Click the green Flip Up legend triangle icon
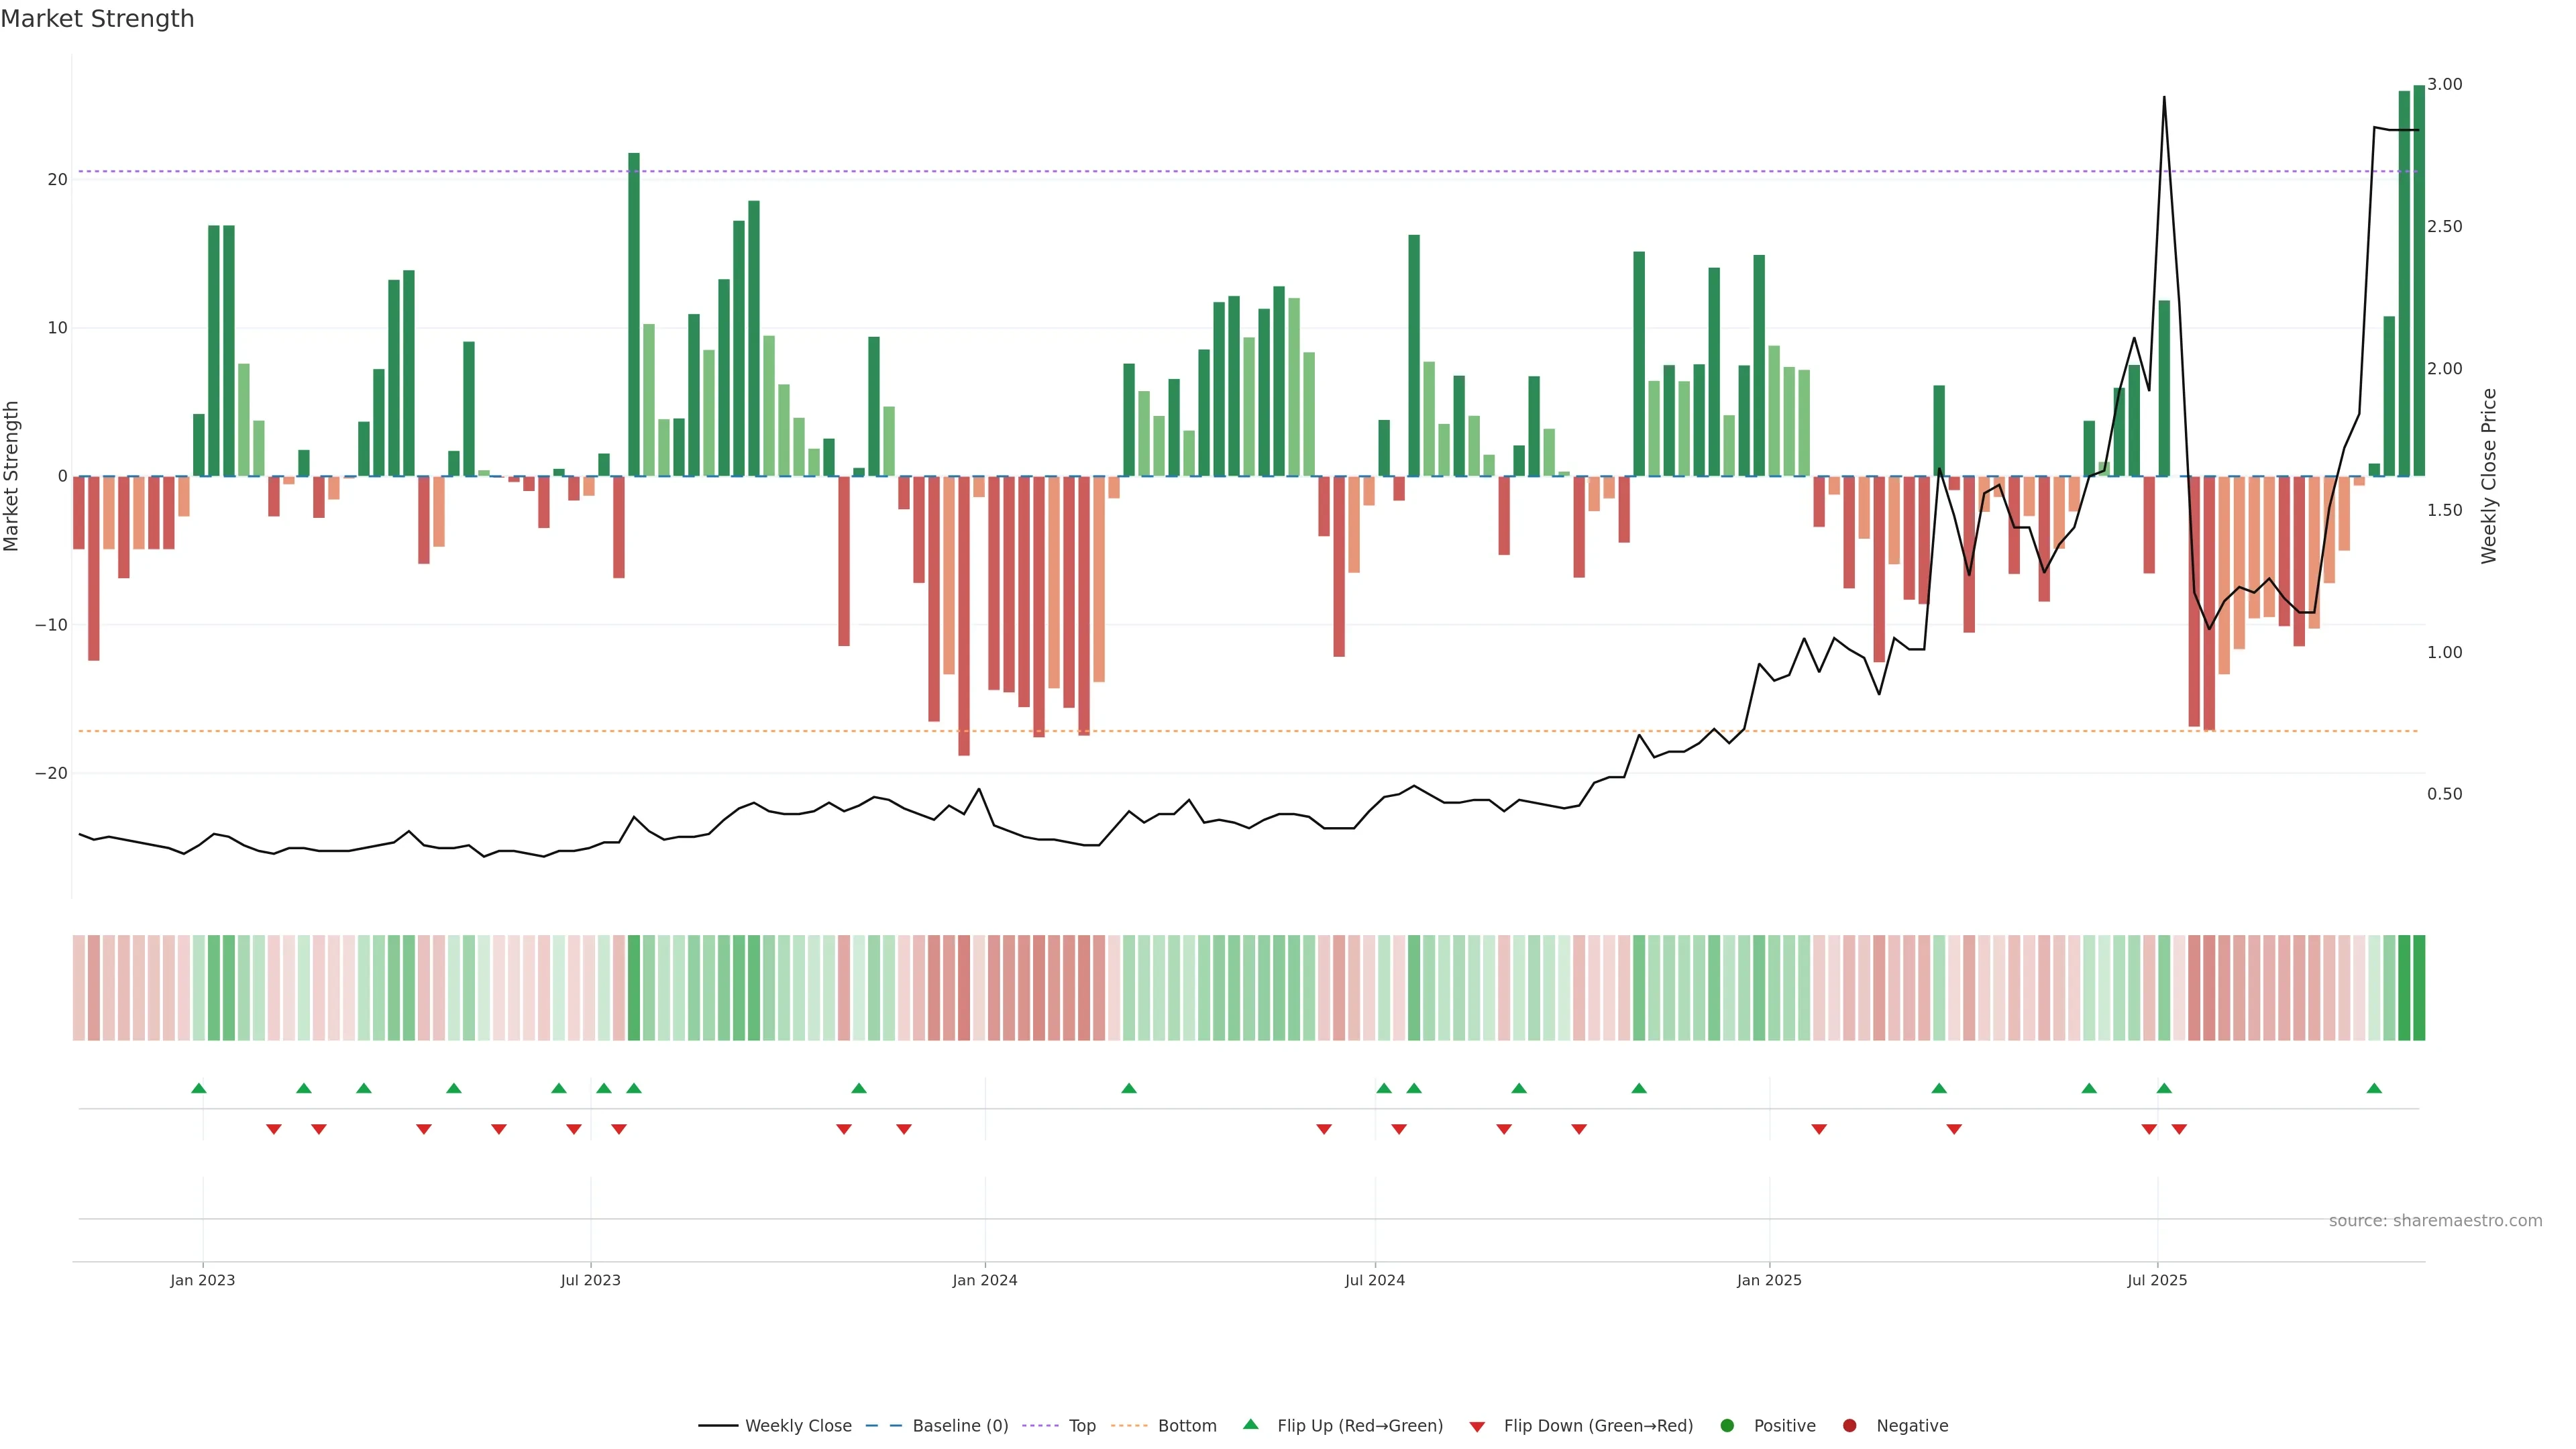This screenshot has height=1449, width=2576. point(1250,1424)
